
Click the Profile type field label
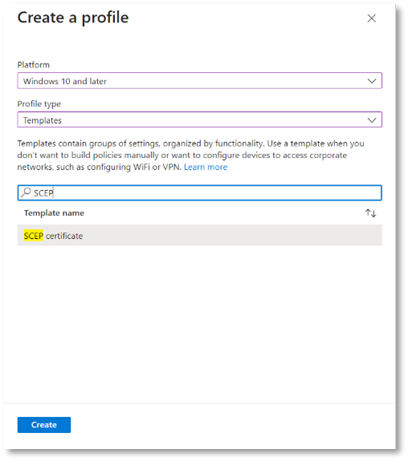coord(39,104)
